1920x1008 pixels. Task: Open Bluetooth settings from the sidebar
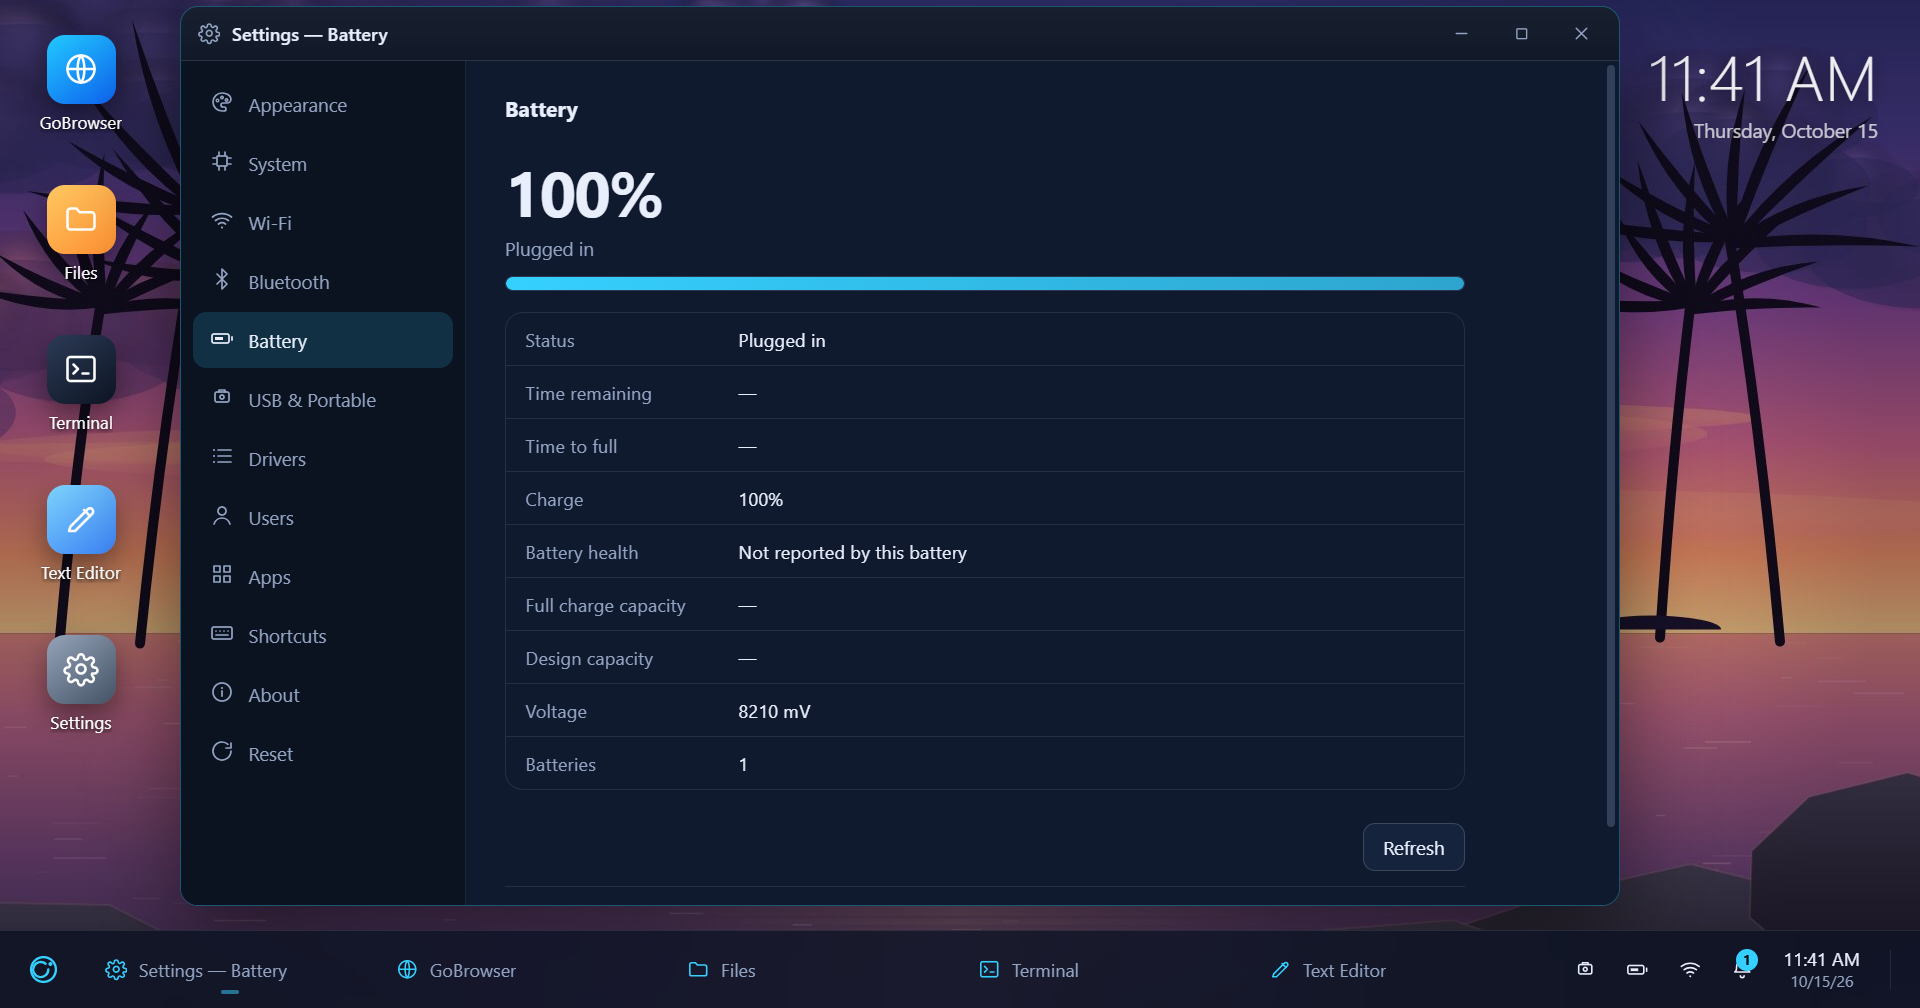pyautogui.click(x=322, y=282)
